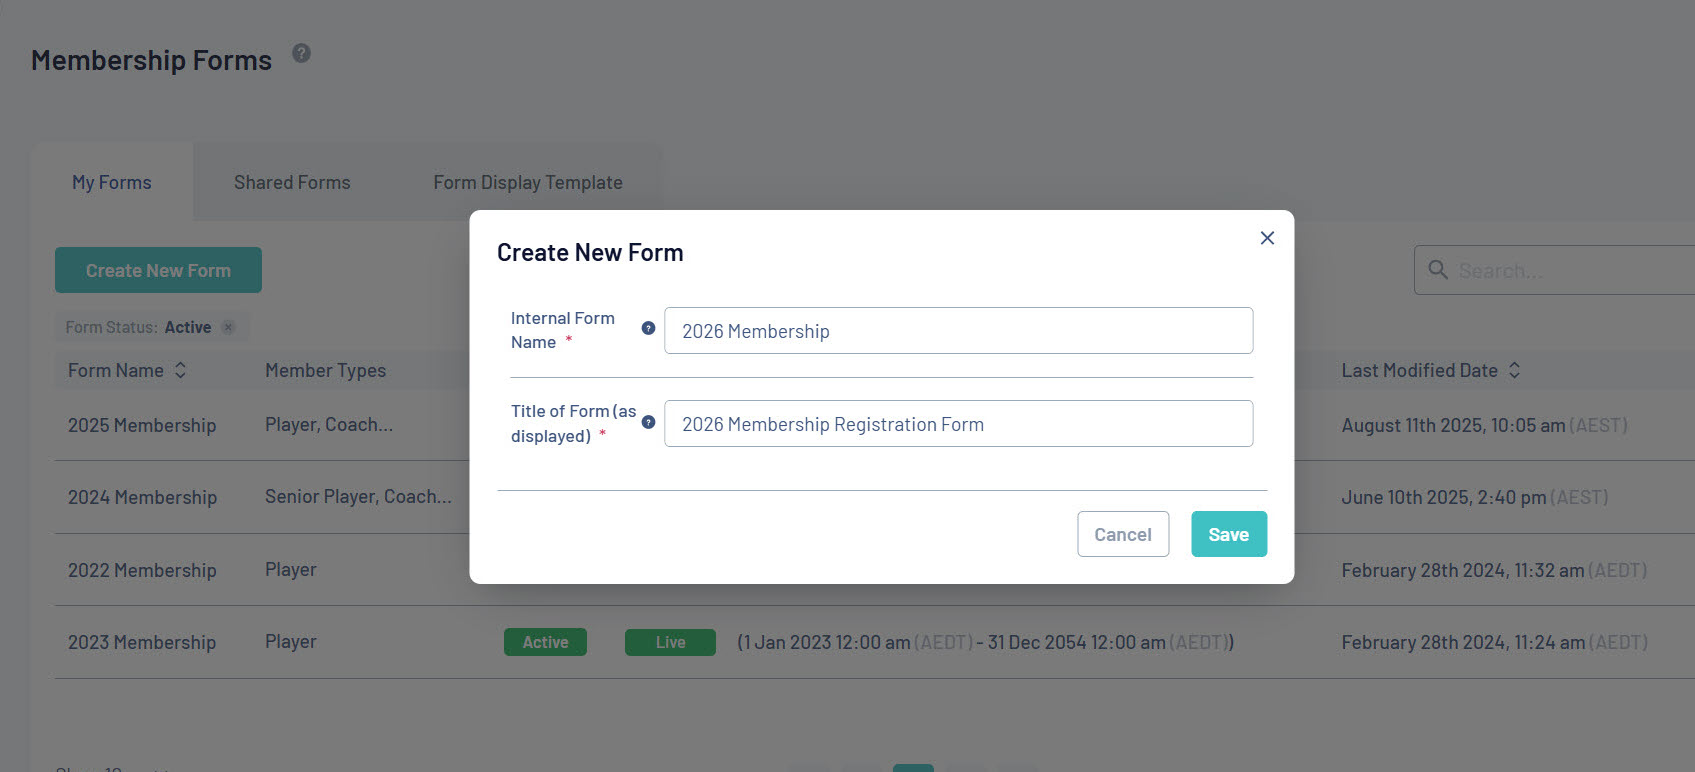
Task: Open the 2025 Membership form row
Action: [x=142, y=425]
